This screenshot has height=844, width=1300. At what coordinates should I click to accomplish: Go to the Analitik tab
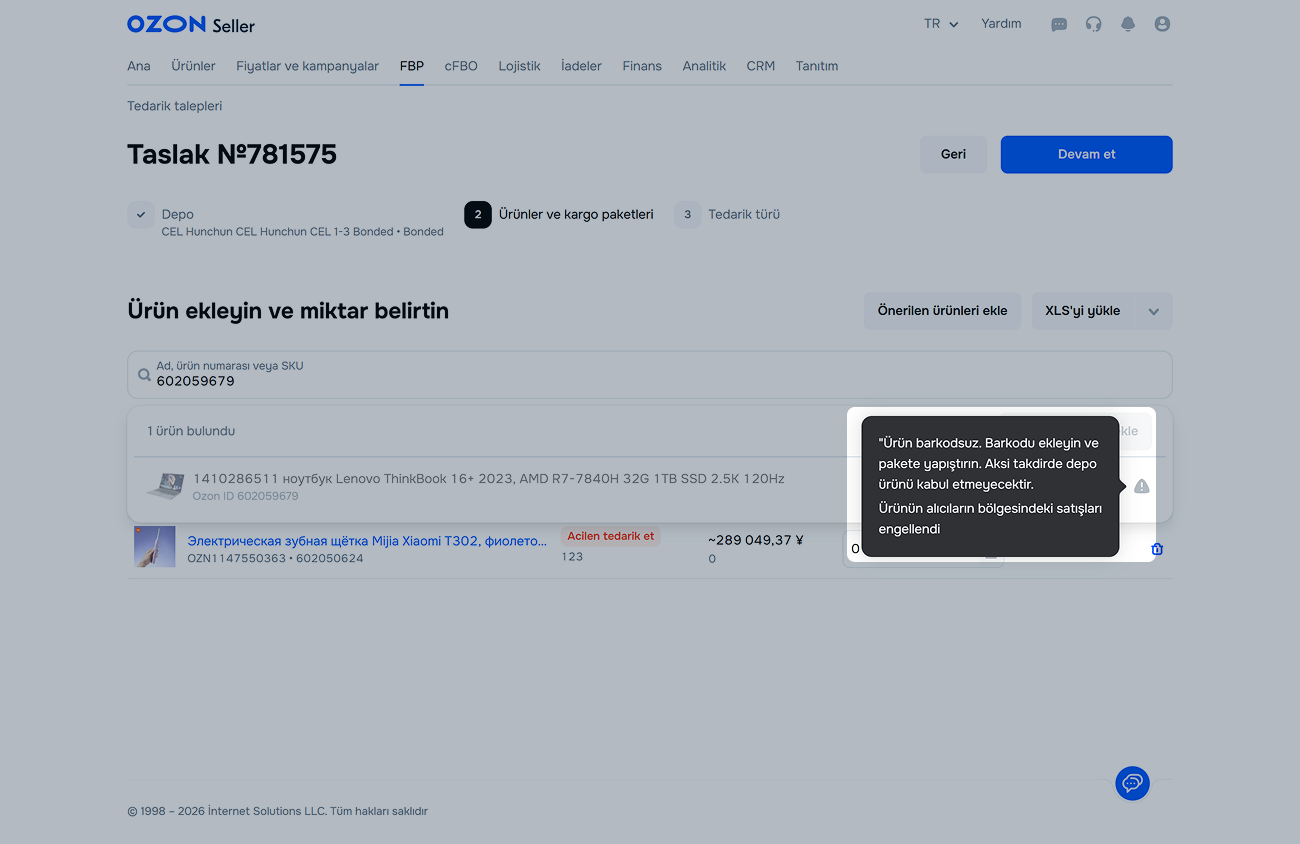(704, 66)
